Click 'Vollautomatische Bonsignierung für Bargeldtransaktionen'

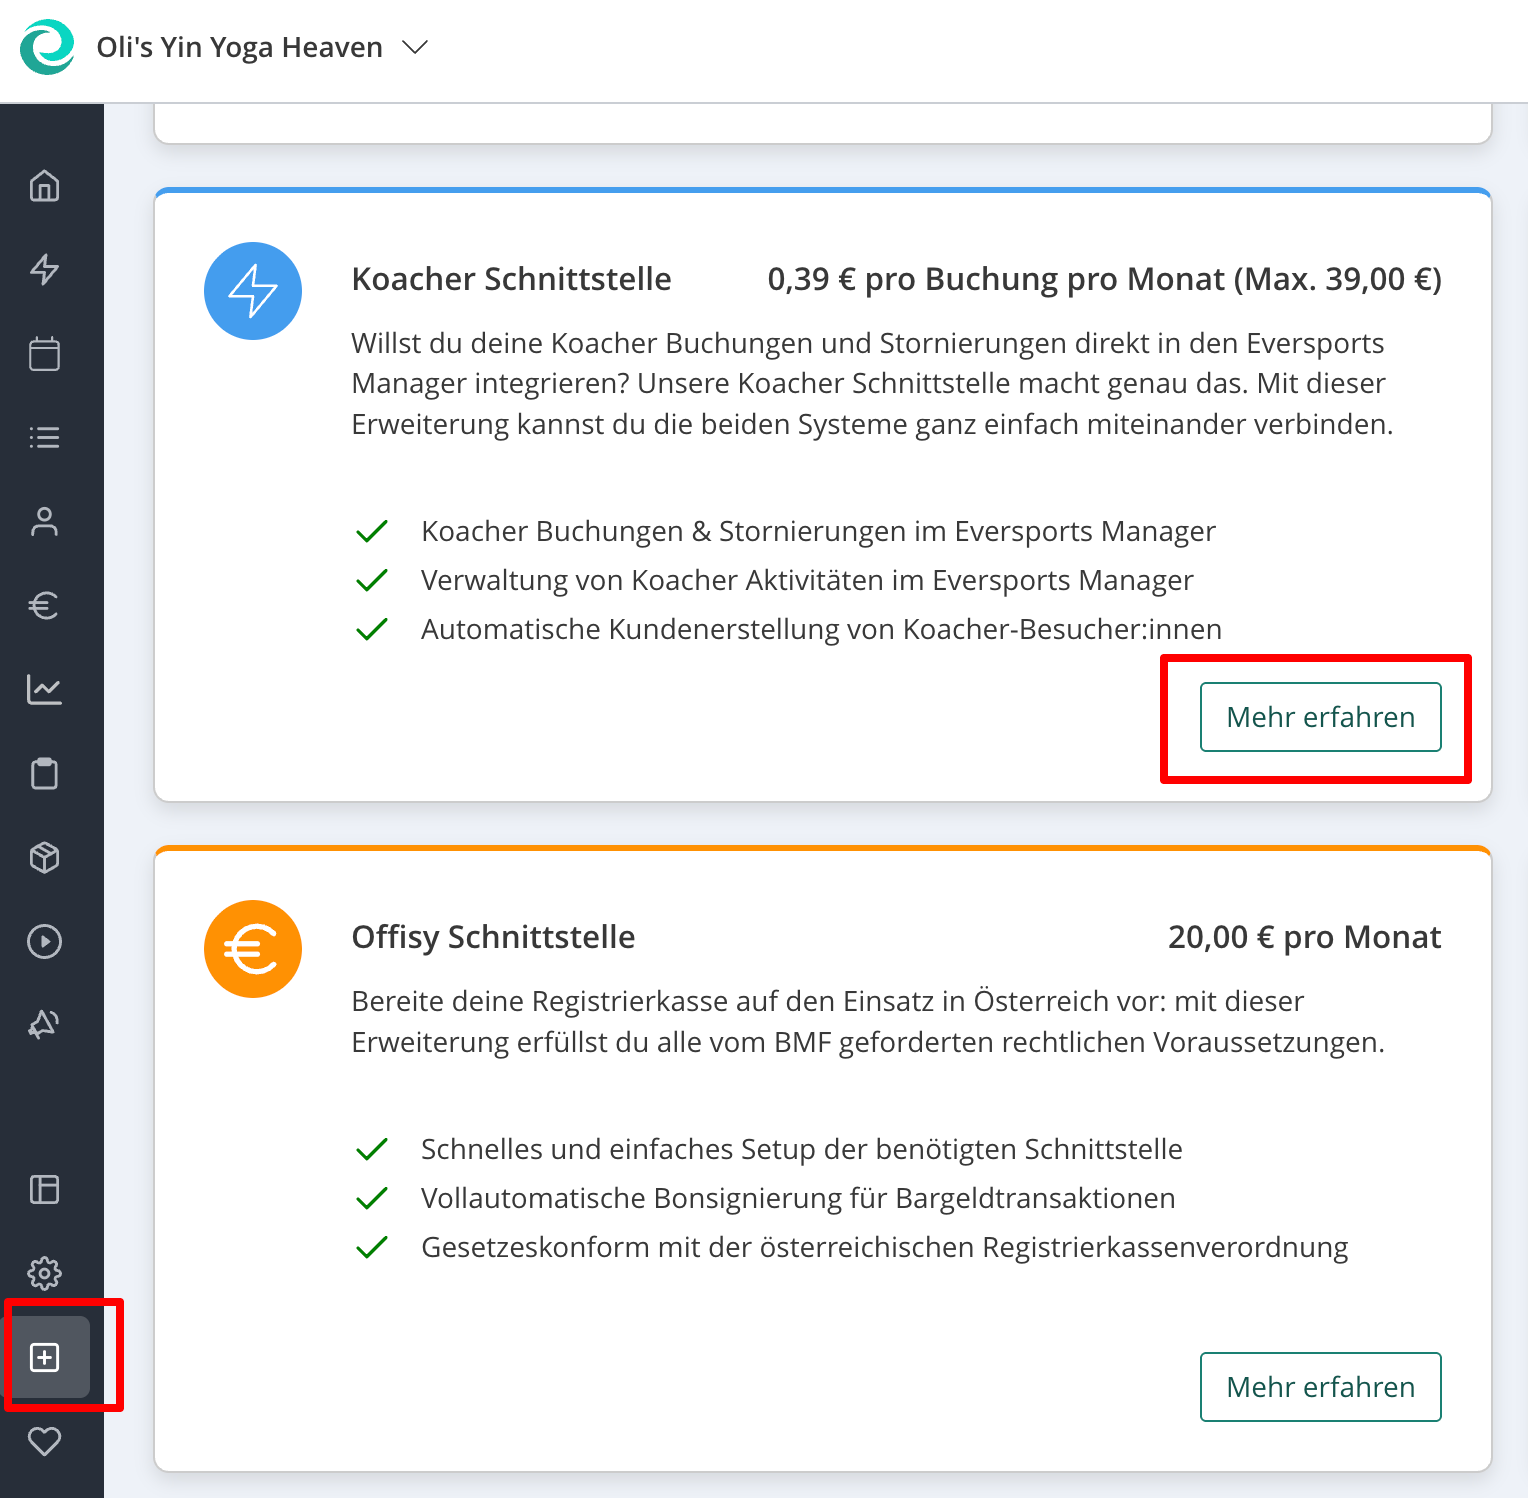pos(798,1198)
